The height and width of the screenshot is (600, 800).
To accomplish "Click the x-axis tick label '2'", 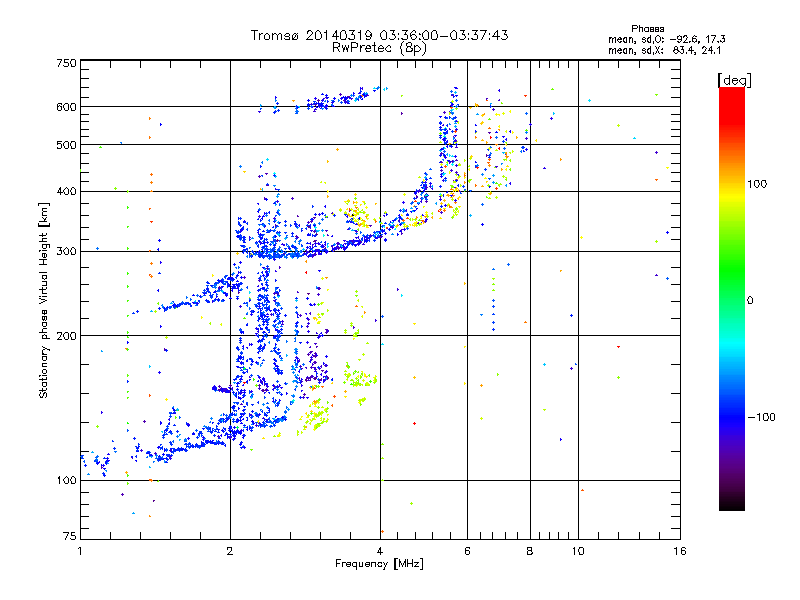I will 230,551.
